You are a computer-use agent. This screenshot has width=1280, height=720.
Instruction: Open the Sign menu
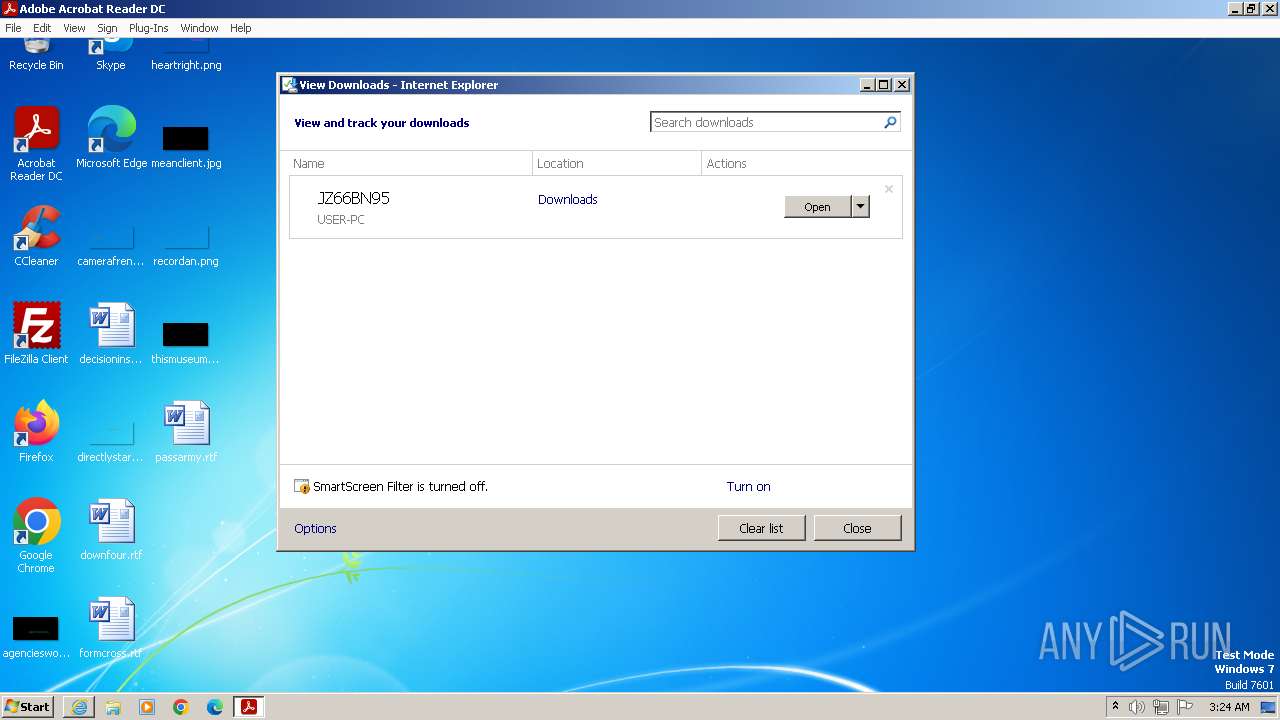coord(107,28)
